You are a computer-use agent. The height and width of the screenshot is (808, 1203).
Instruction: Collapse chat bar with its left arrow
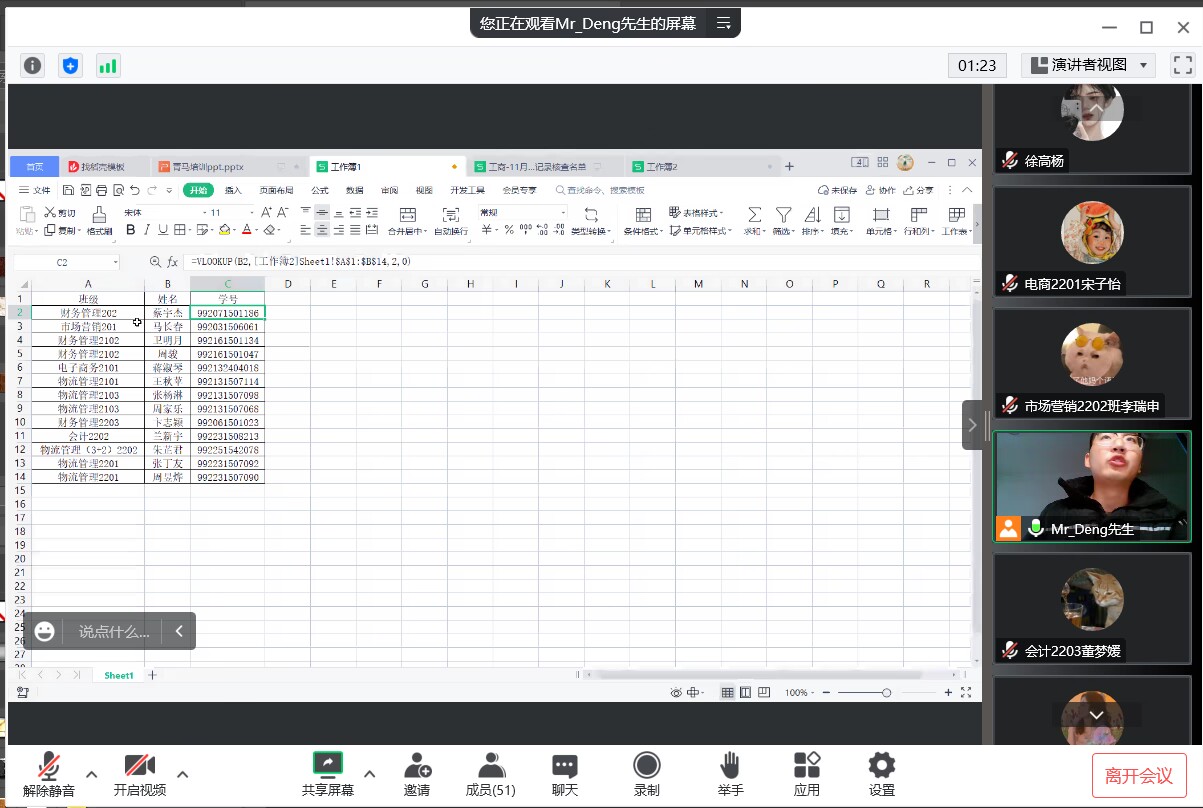179,632
